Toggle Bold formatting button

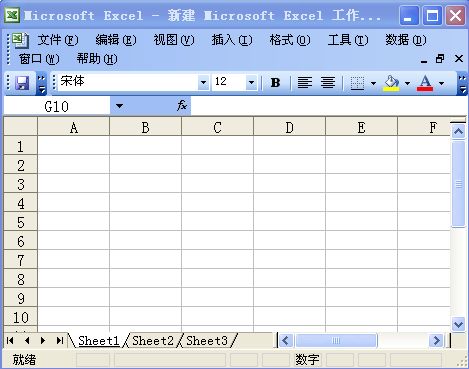tap(275, 82)
